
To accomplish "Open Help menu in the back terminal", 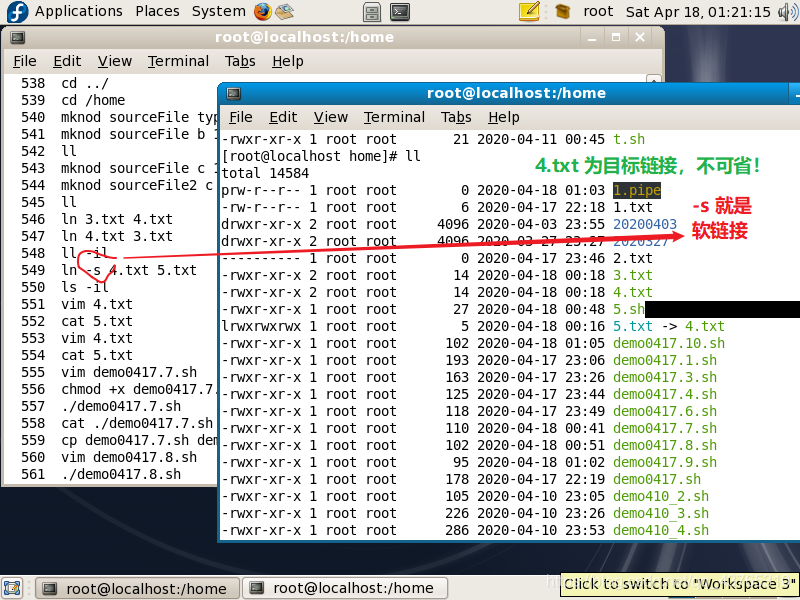I will [x=287, y=61].
